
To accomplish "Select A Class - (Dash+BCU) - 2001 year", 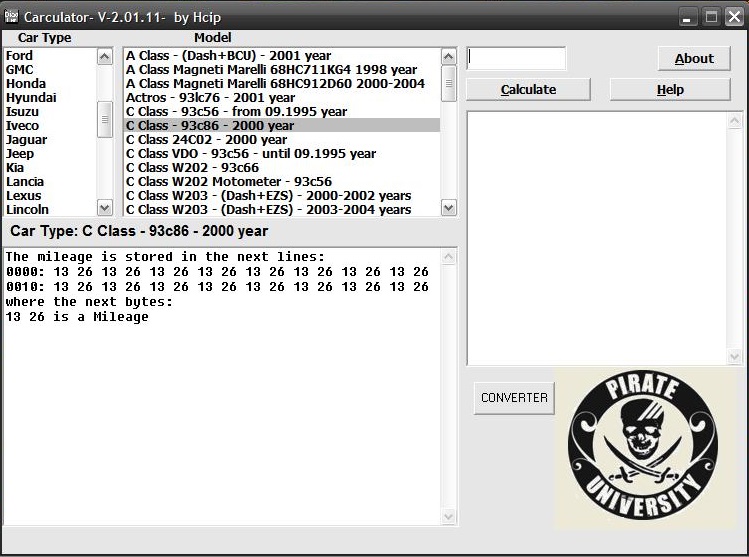I will click(228, 56).
